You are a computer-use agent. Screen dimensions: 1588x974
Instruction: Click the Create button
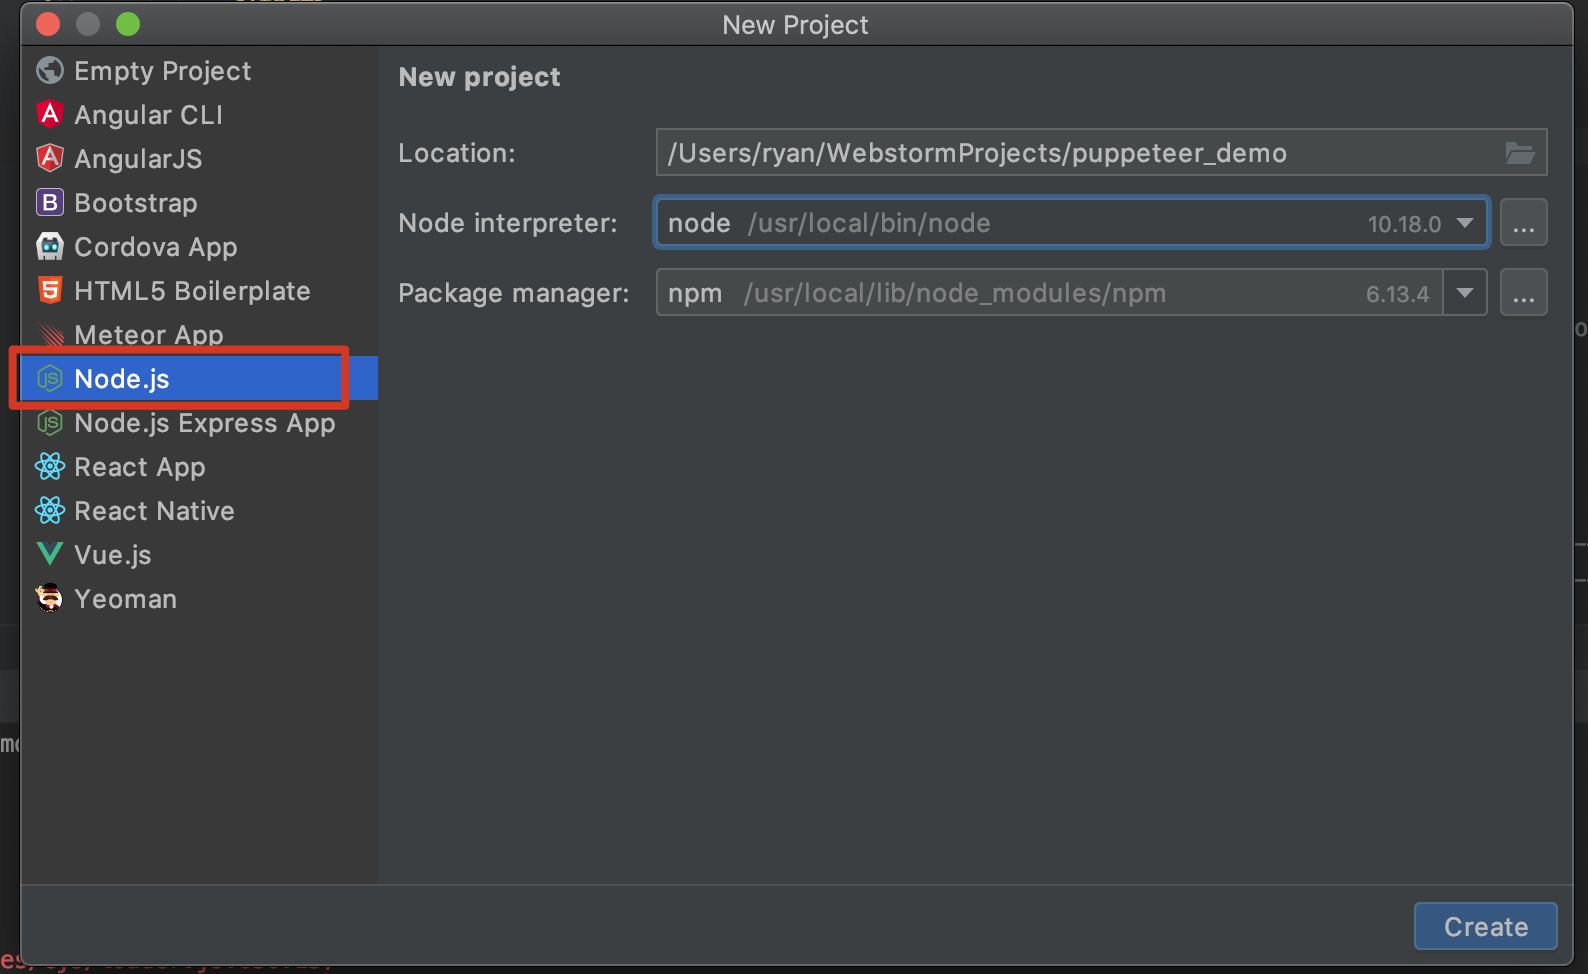click(x=1486, y=927)
